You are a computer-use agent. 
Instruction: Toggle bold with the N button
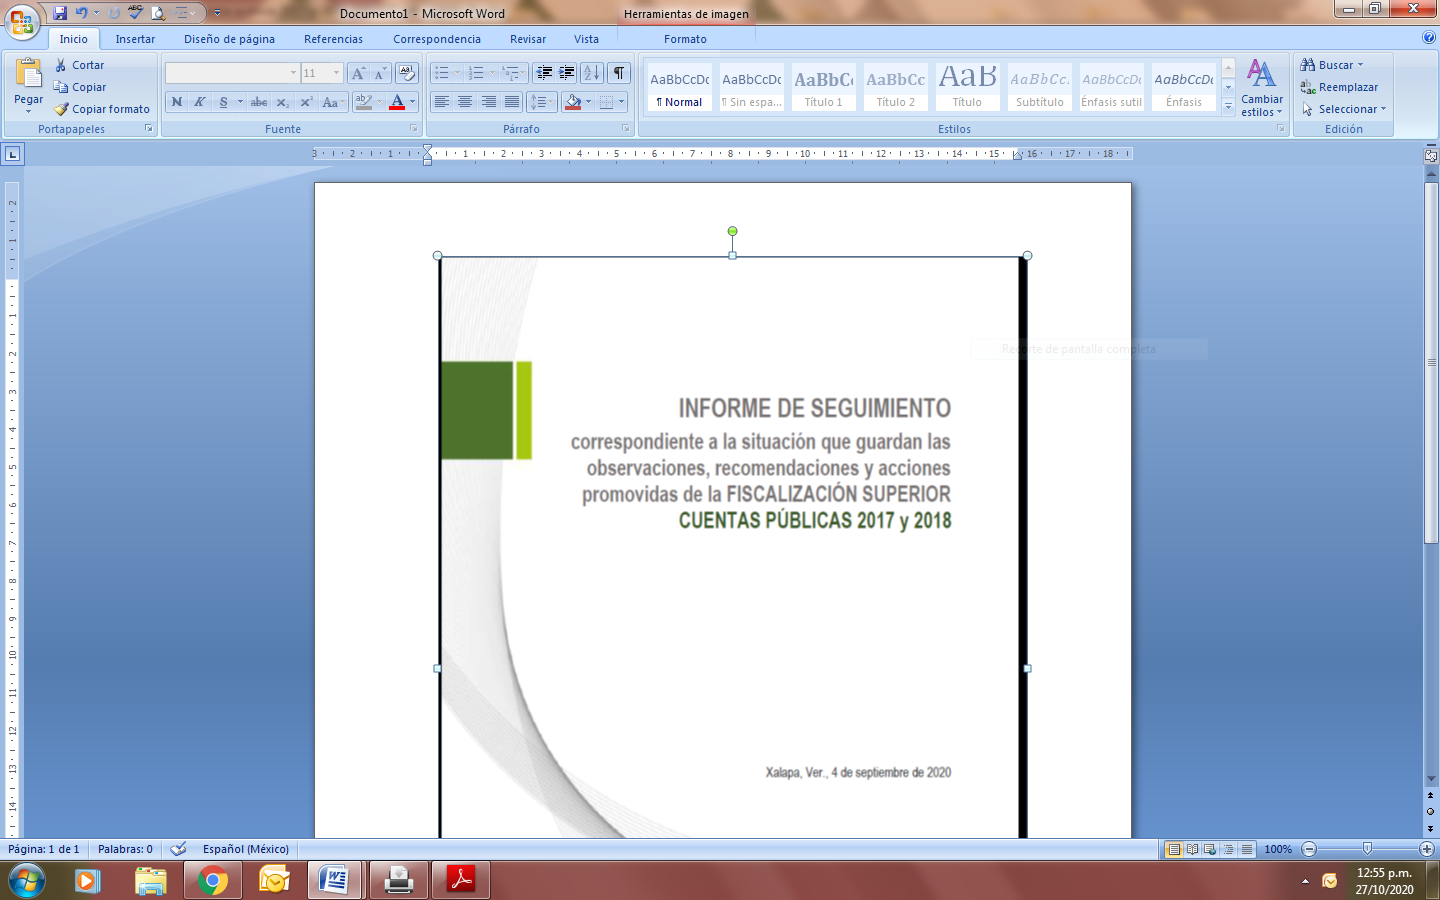(177, 102)
